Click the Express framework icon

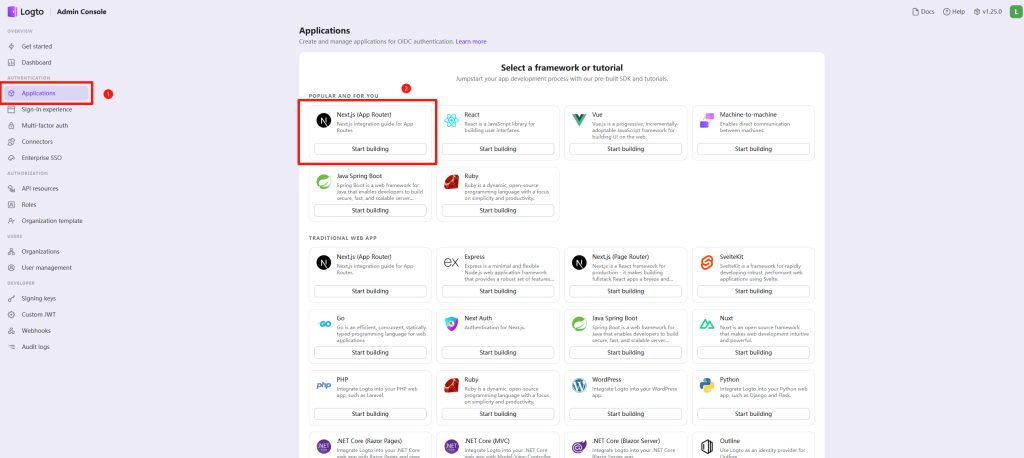[451, 263]
